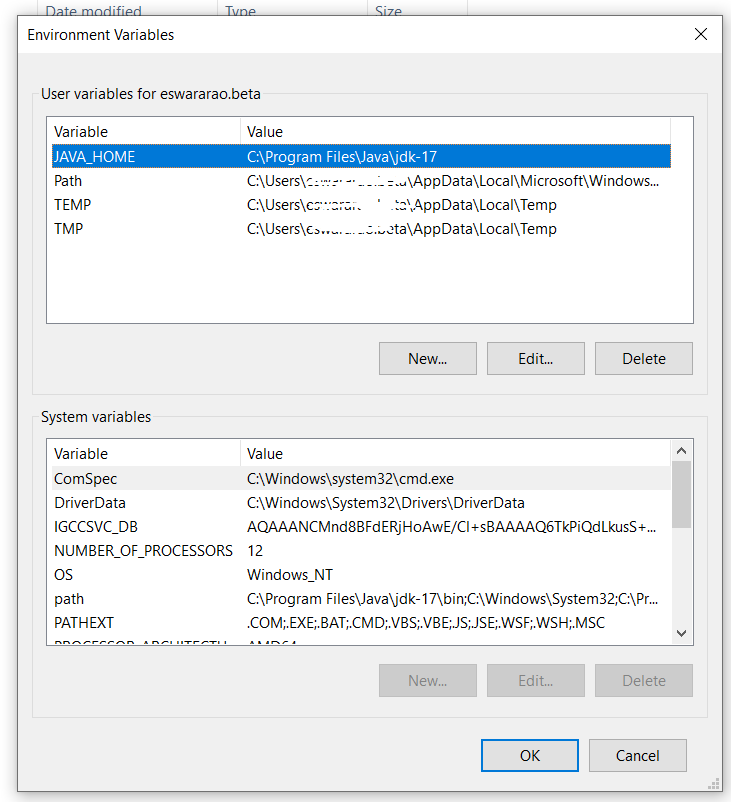This screenshot has width=731, height=802.
Task: Select the DriverData system variable row
Action: click(90, 503)
